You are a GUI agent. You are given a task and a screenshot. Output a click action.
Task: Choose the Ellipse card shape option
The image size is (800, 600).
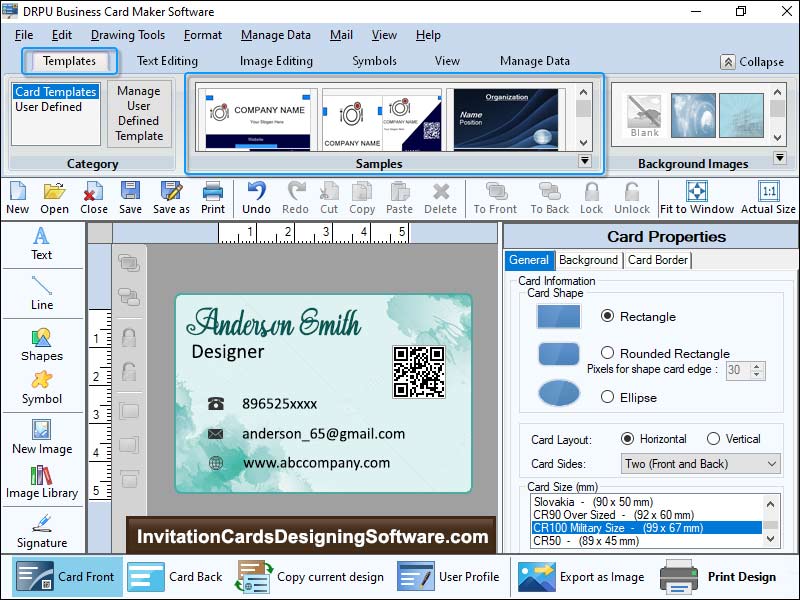point(608,397)
